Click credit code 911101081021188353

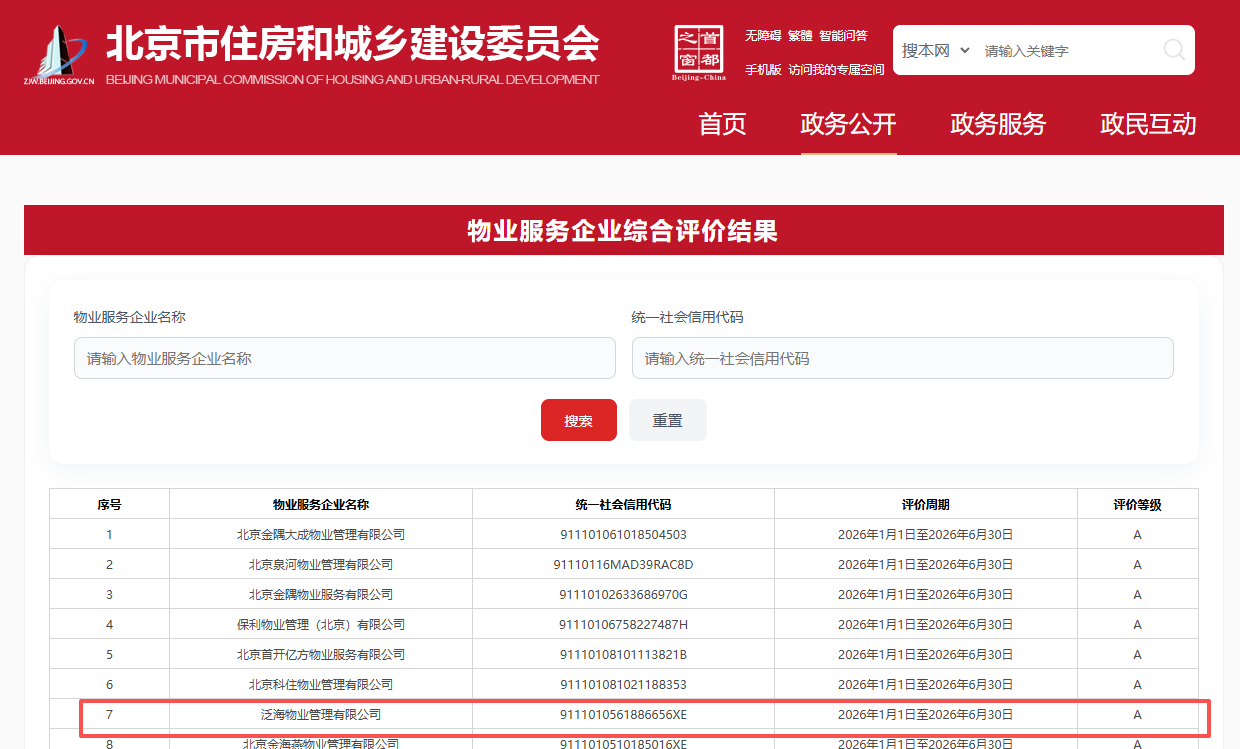(624, 684)
